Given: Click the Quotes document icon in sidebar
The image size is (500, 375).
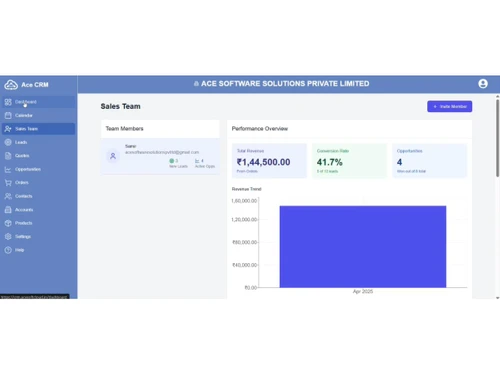Looking at the screenshot, I should 8,156.
